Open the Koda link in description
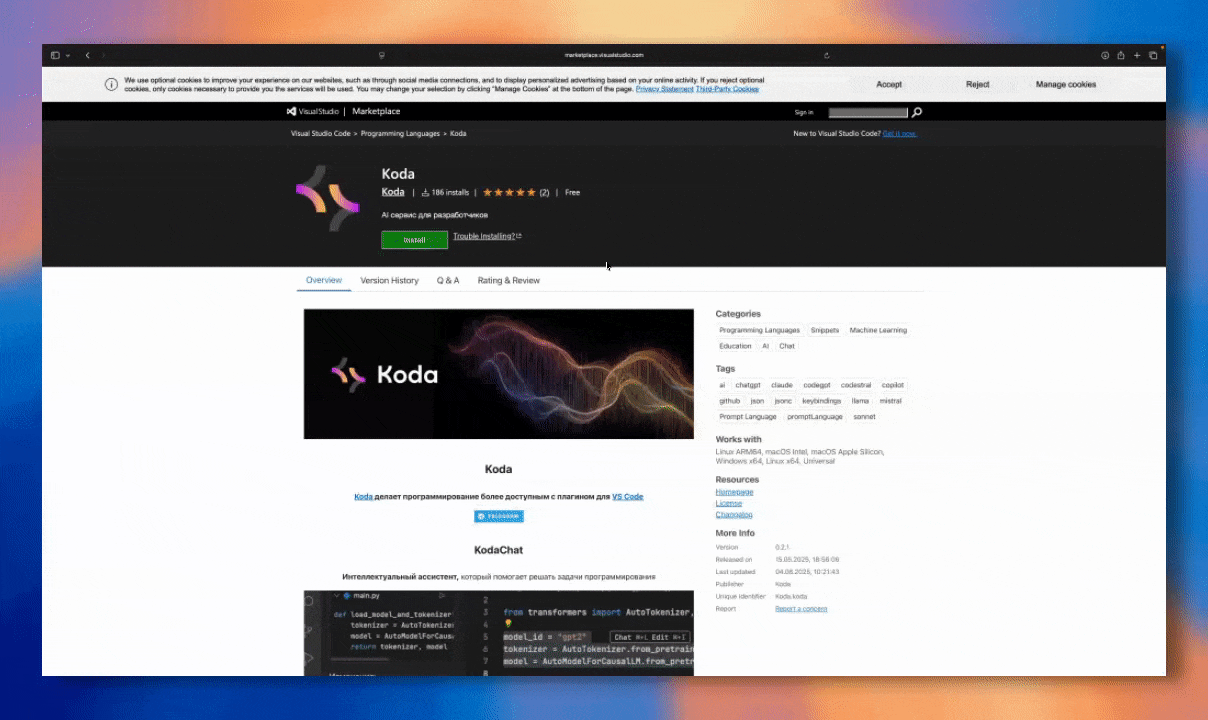This screenshot has width=1208, height=720. (x=363, y=496)
